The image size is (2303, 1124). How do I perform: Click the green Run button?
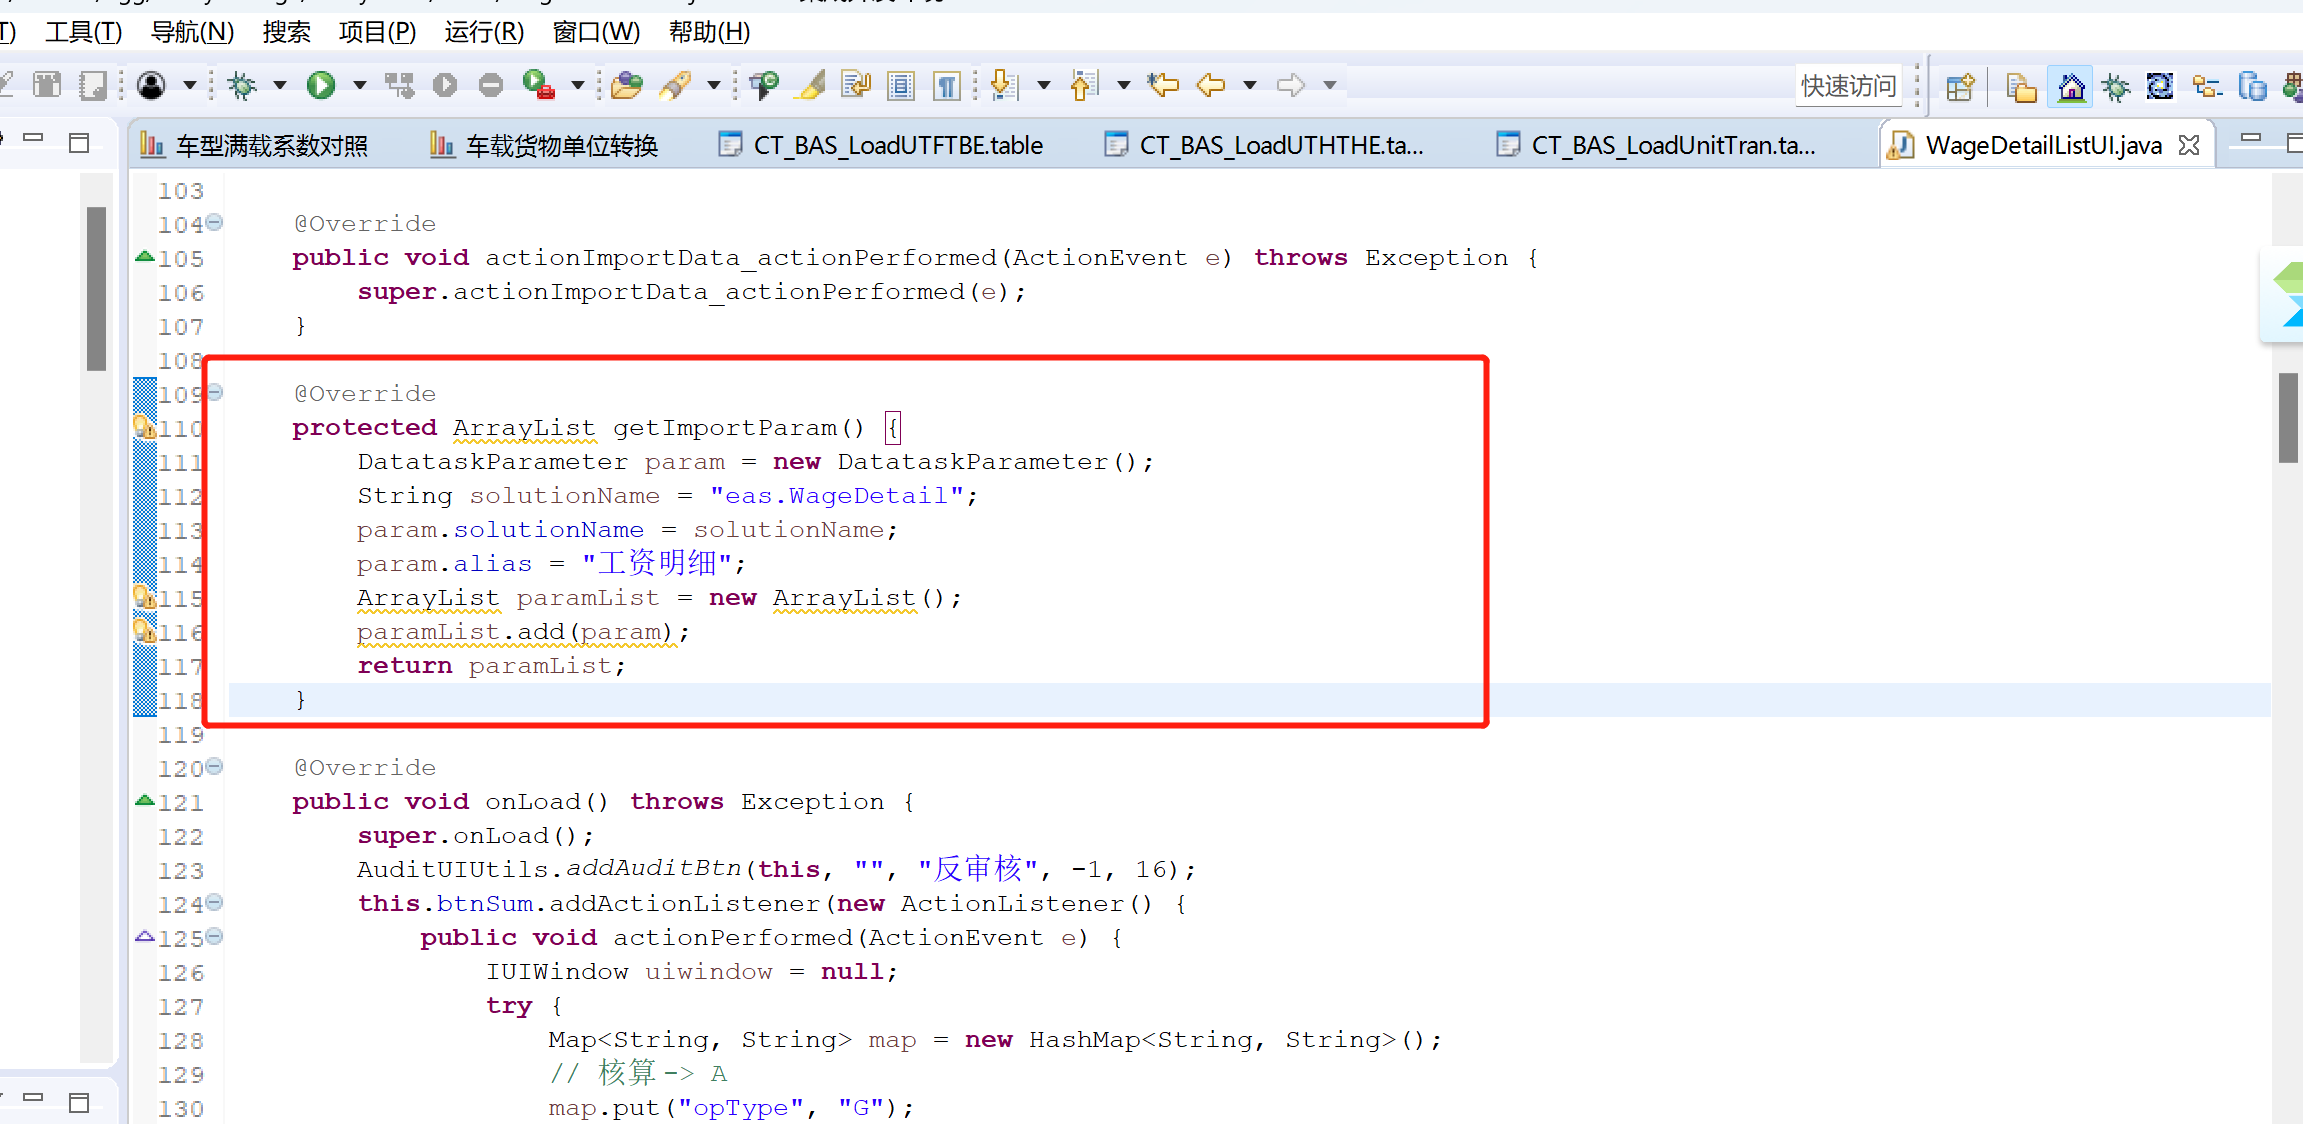coord(321,86)
